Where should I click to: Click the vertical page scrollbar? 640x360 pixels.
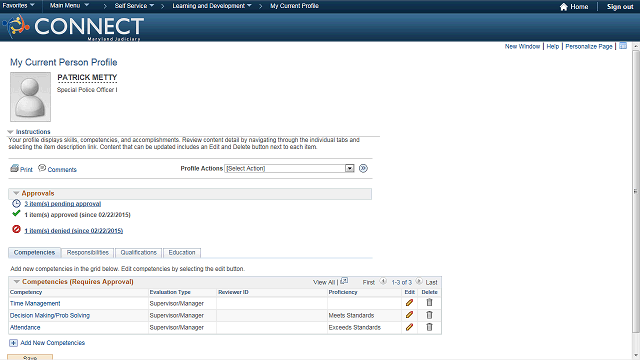636,191
